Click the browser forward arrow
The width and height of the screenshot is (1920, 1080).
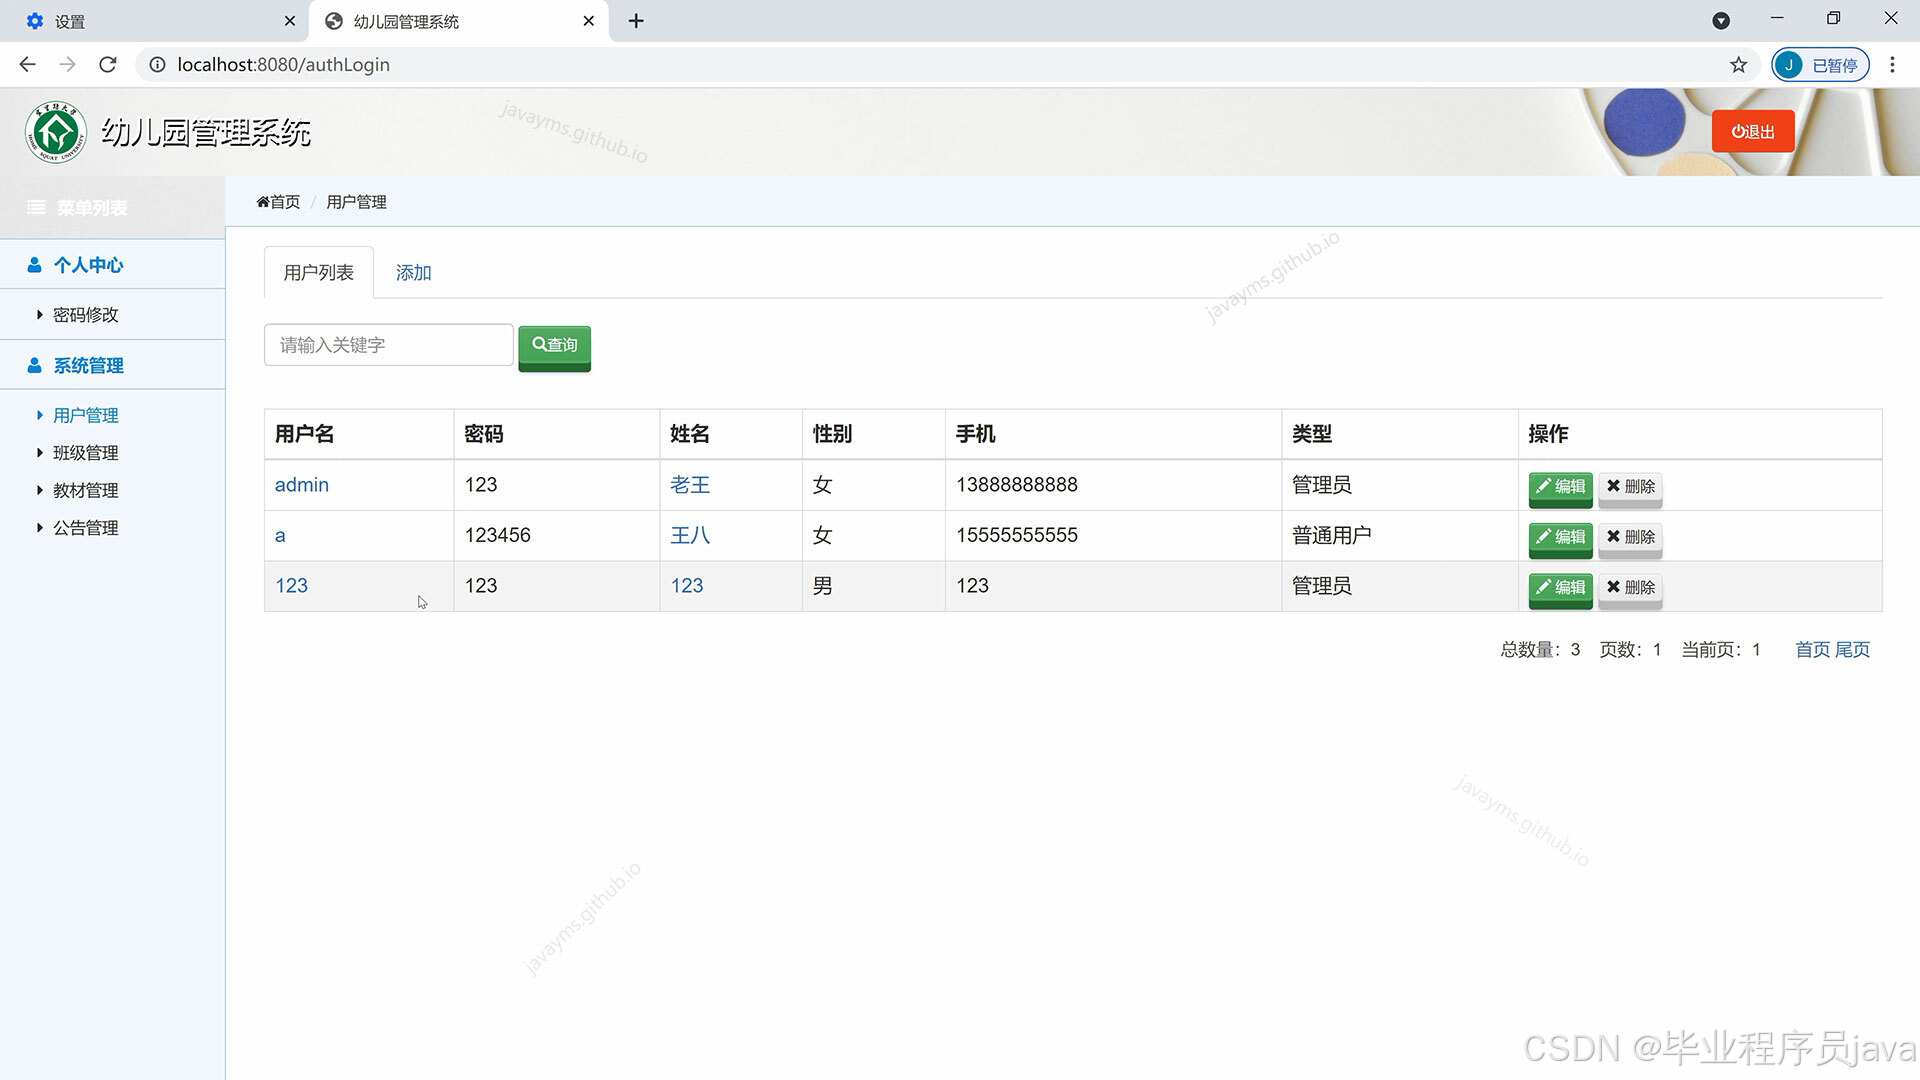(x=67, y=65)
